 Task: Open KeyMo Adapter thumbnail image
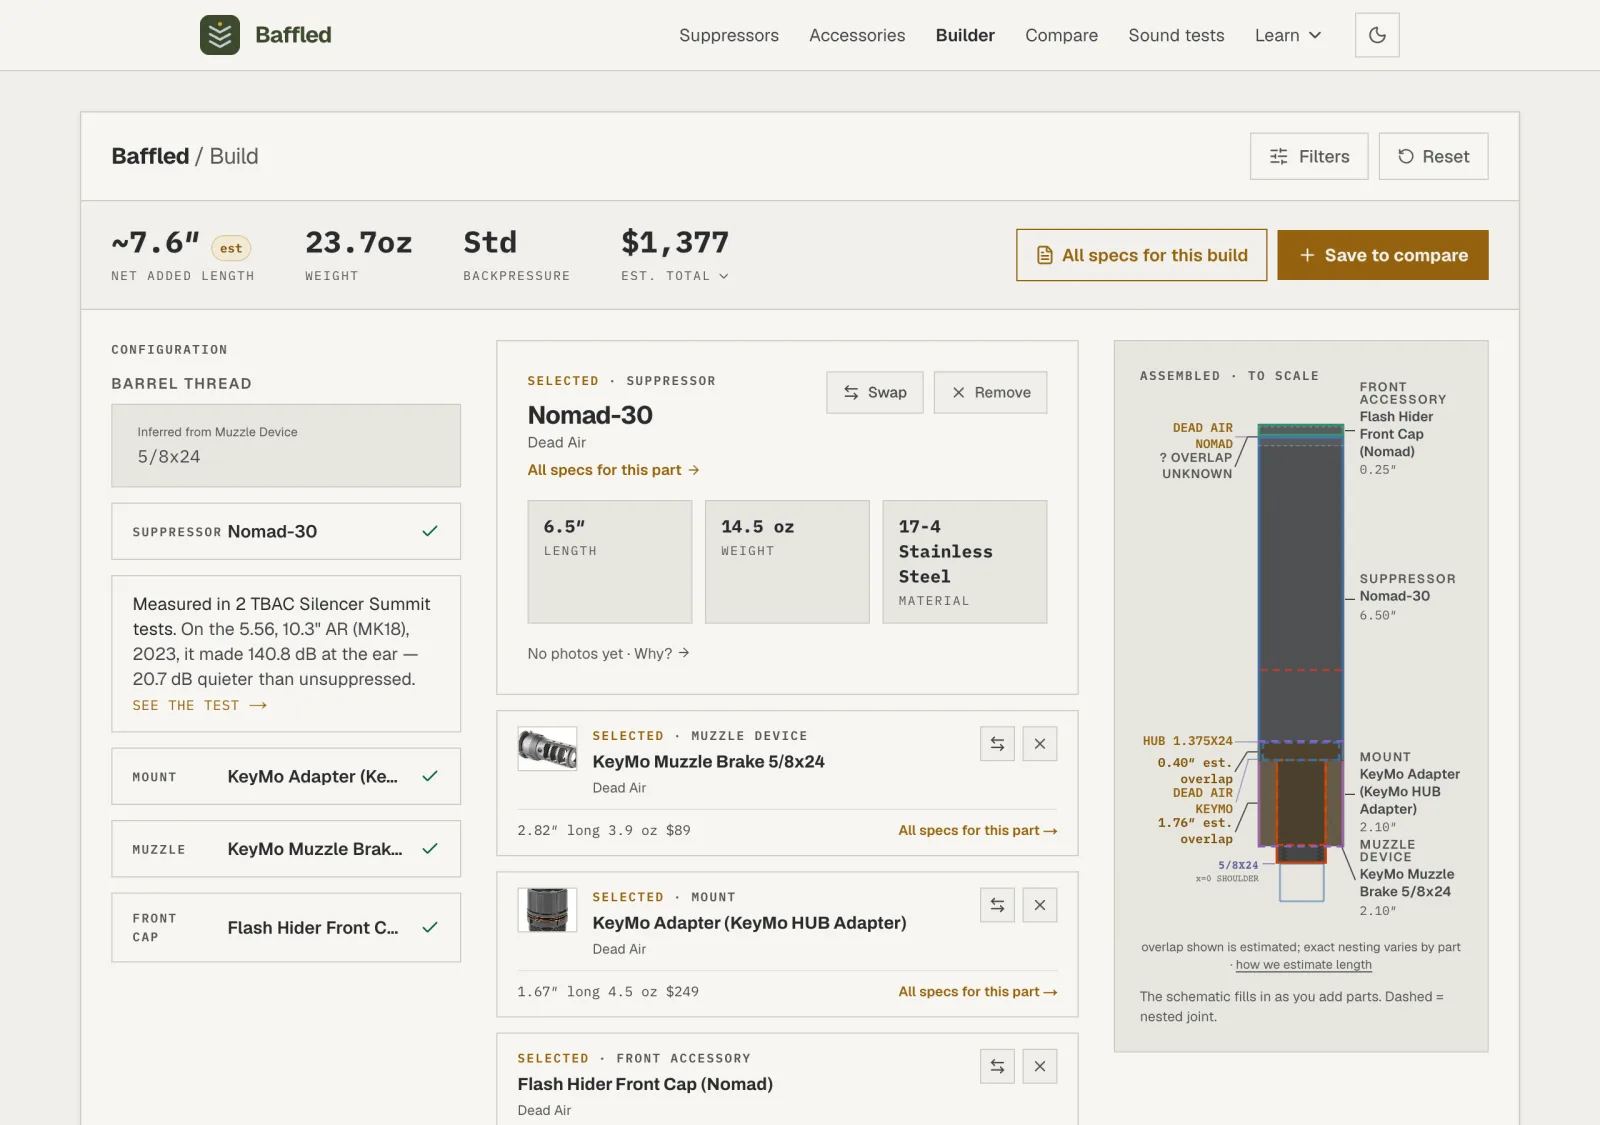point(547,910)
